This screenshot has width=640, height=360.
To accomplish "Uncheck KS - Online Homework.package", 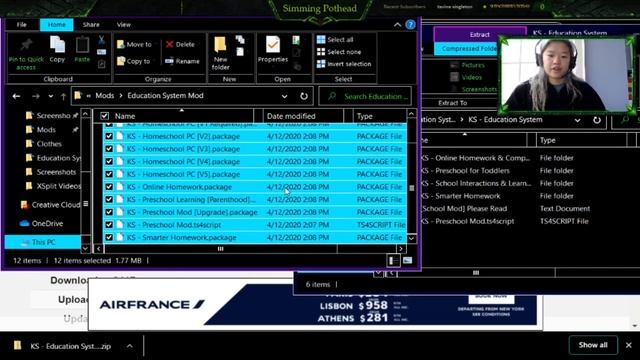I will point(109,187).
